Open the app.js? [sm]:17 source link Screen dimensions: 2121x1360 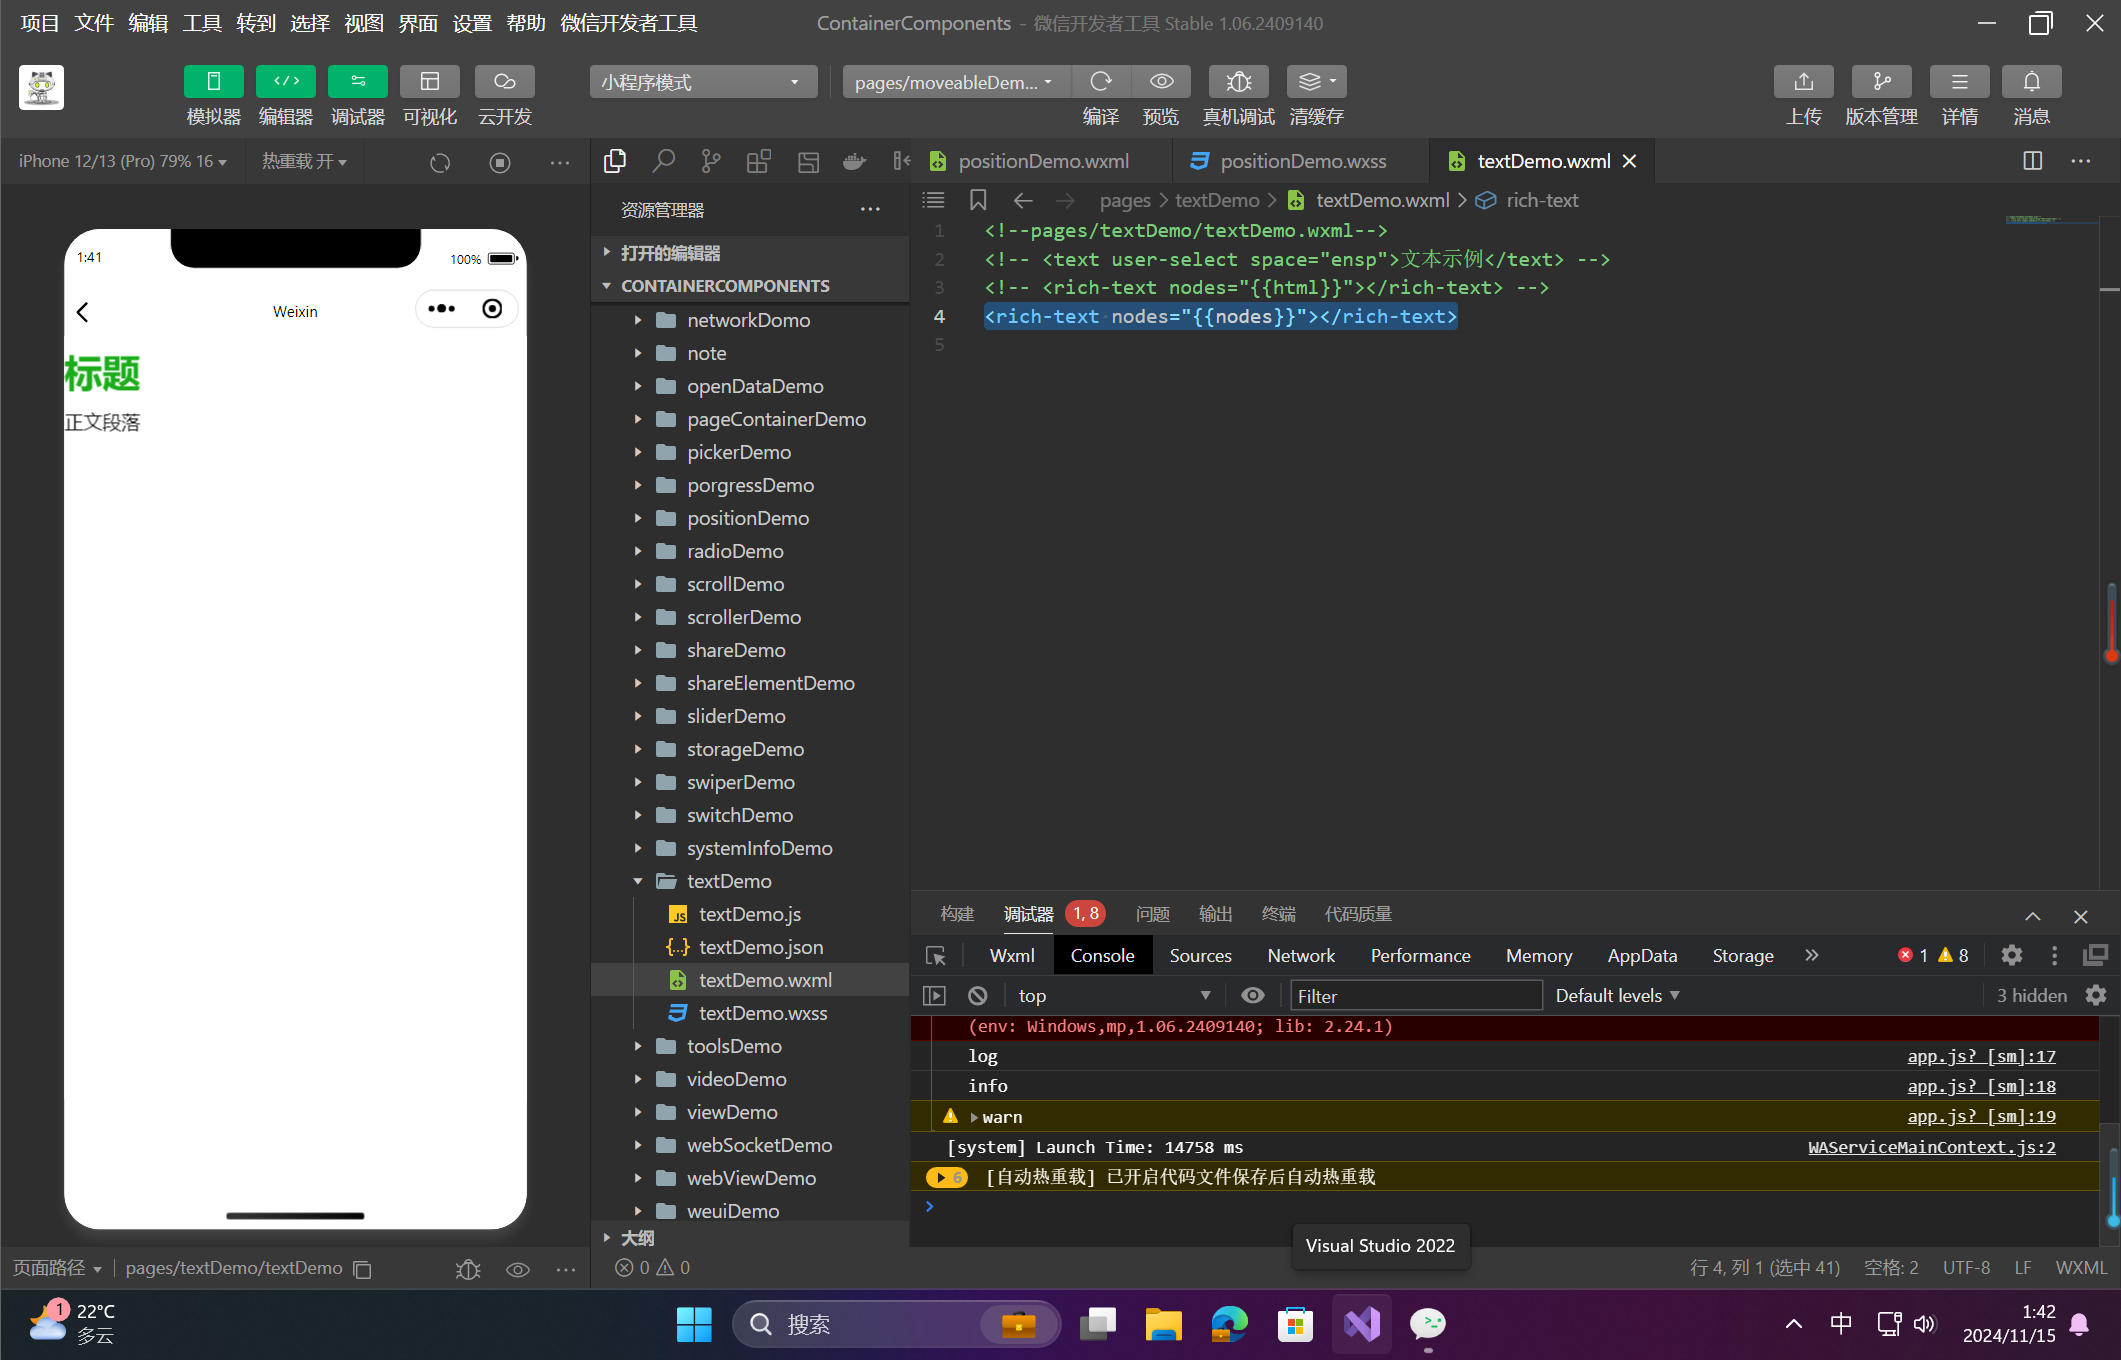(1980, 1057)
